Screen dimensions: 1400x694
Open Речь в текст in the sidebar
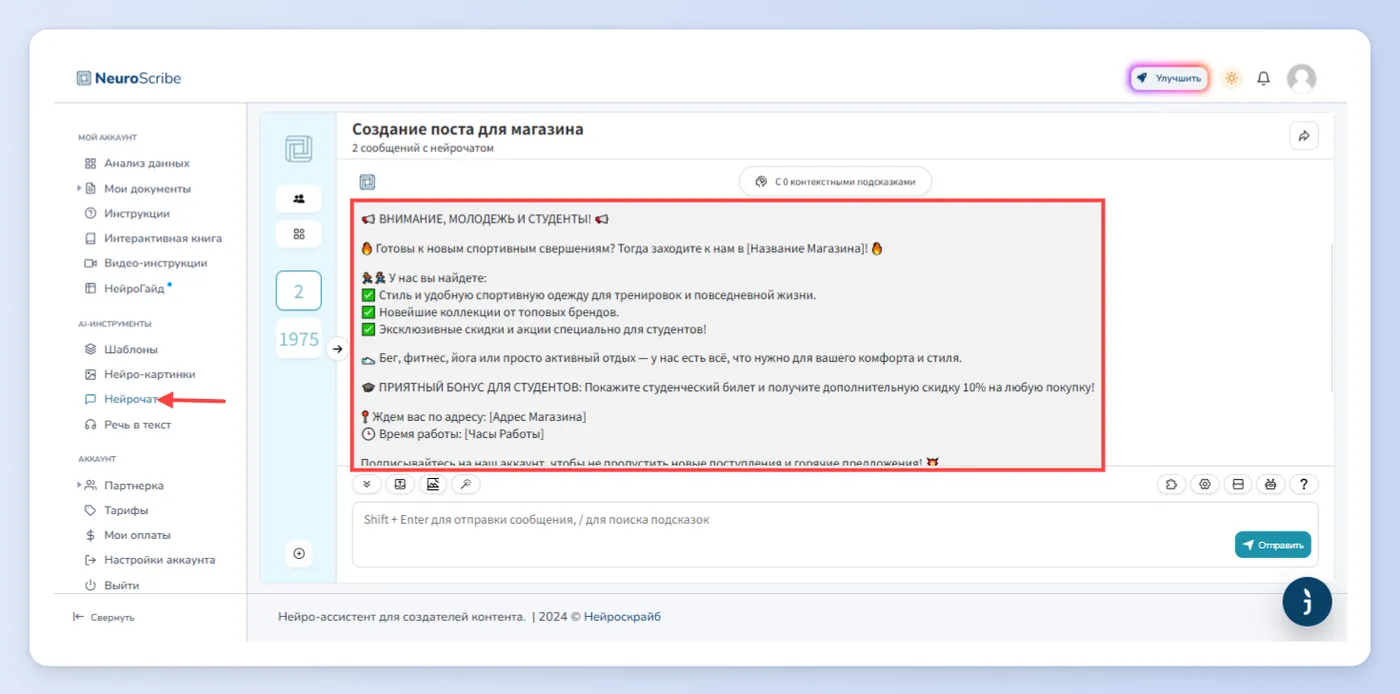pyautogui.click(x=128, y=425)
